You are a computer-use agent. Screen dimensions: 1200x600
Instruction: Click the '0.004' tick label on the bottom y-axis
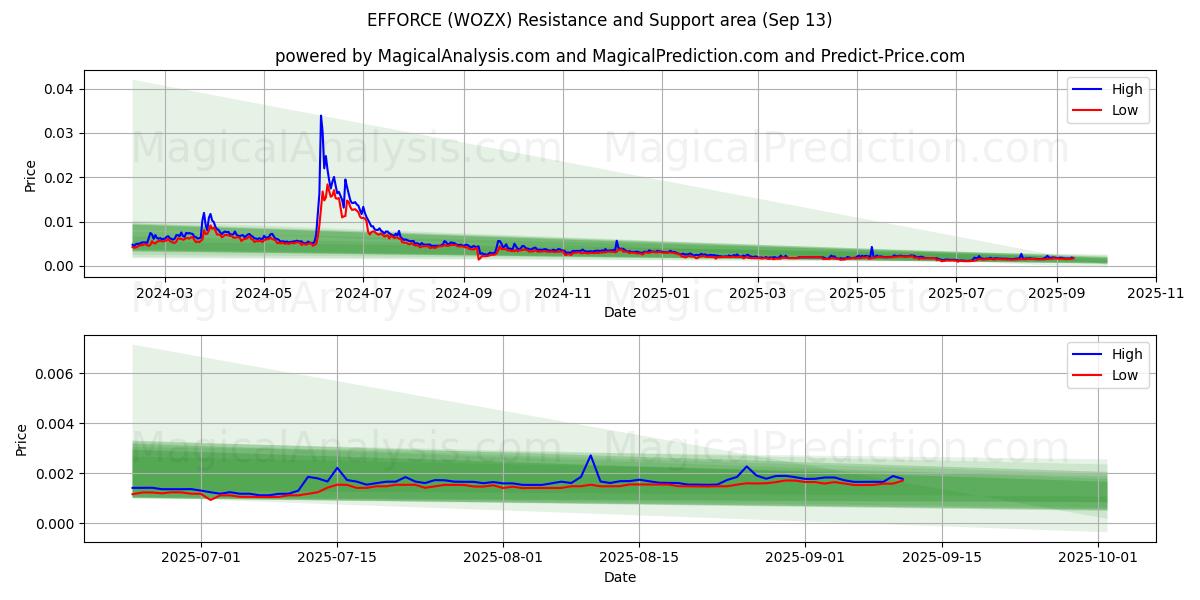click(56, 424)
